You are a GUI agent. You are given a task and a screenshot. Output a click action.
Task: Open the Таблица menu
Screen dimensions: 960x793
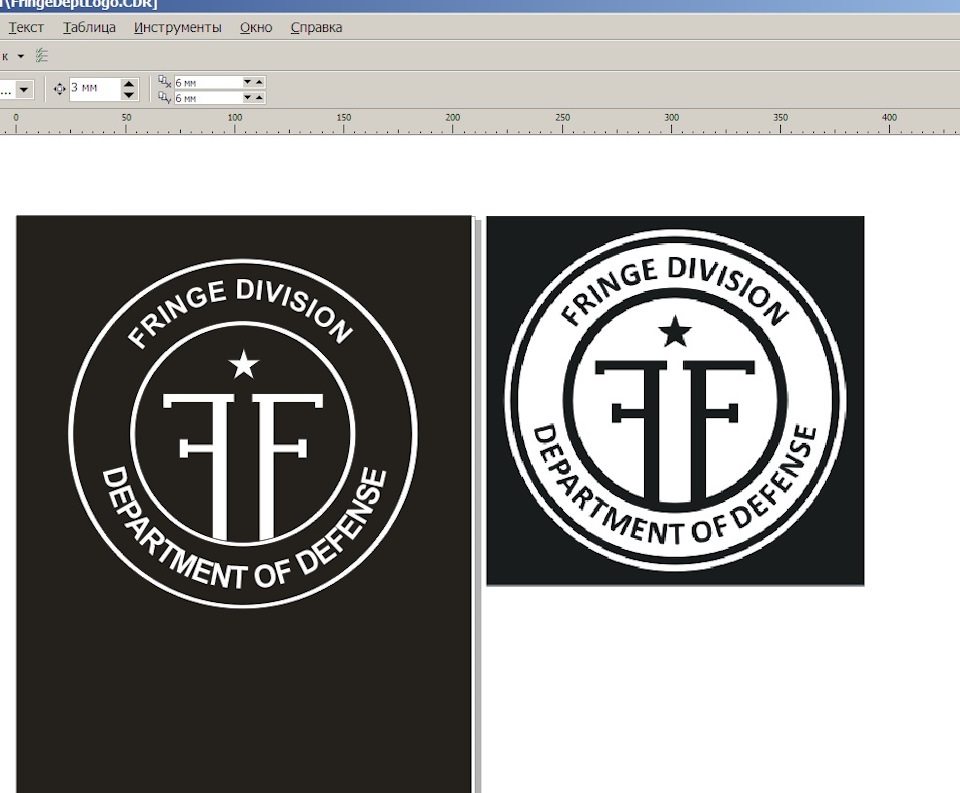tap(89, 27)
